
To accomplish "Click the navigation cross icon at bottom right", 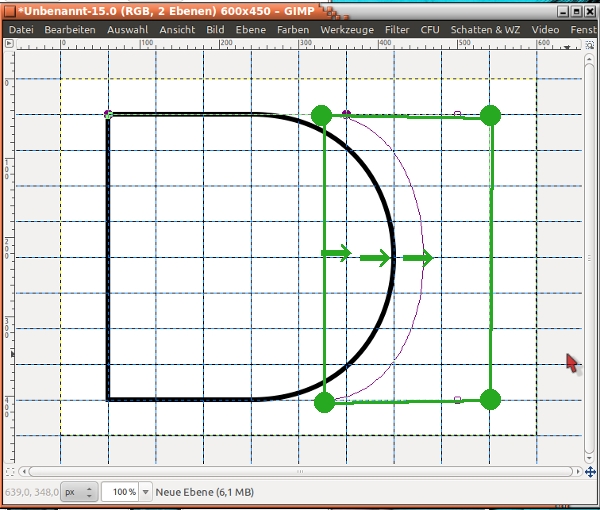I will point(590,472).
